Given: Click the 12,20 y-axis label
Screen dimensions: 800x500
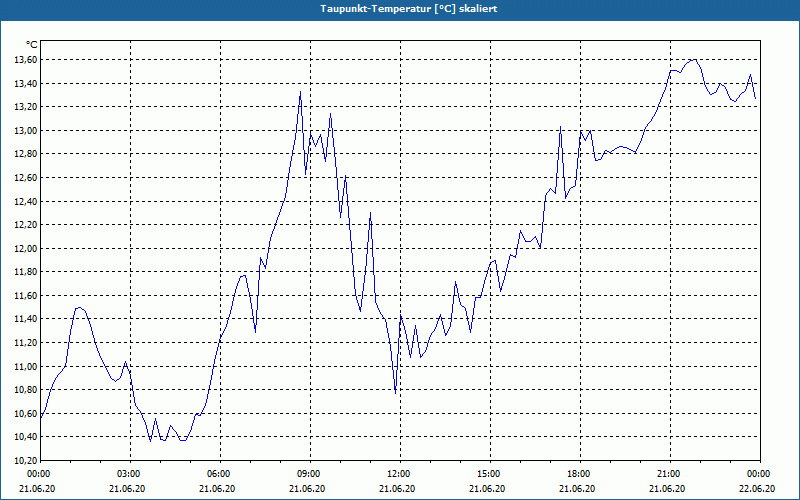Looking at the screenshot, I should [x=26, y=224].
